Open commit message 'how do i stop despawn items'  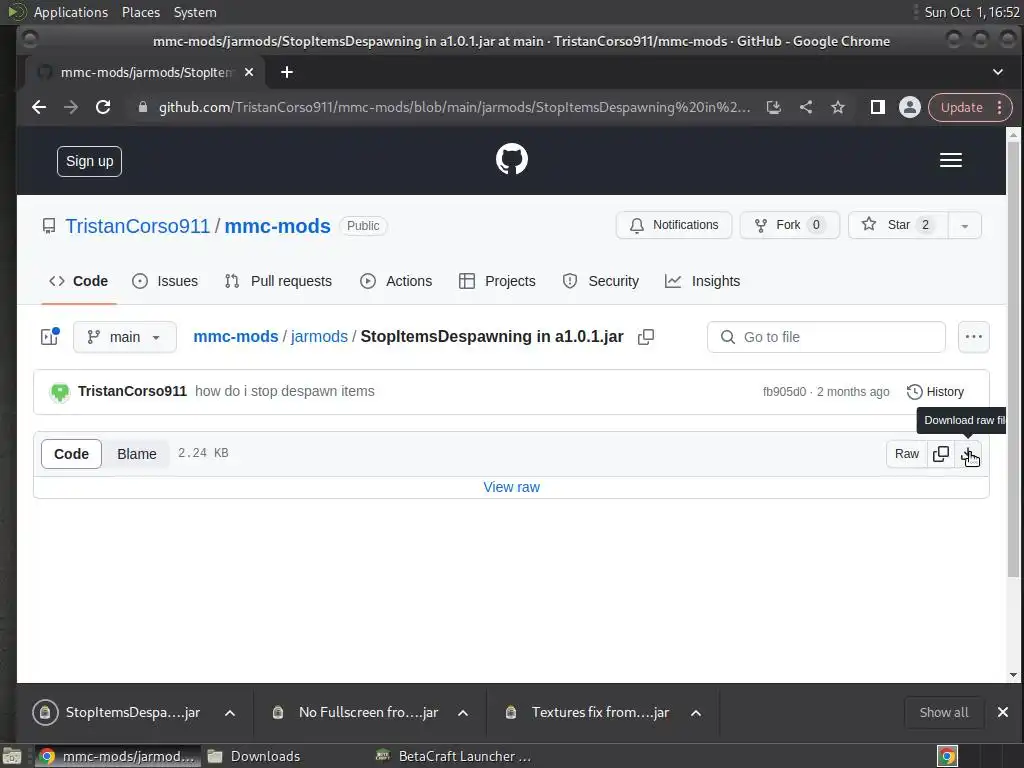tap(285, 392)
